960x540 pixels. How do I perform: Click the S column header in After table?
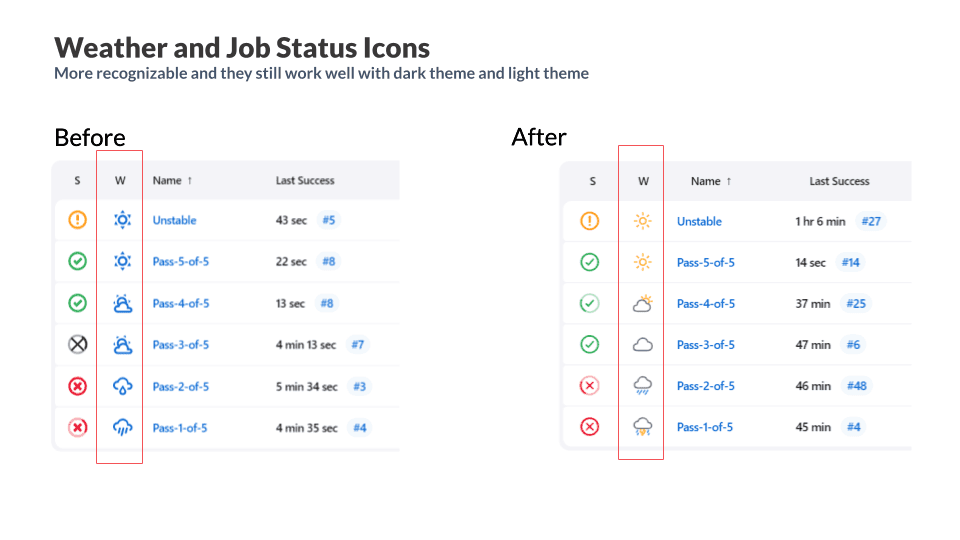tap(592, 181)
